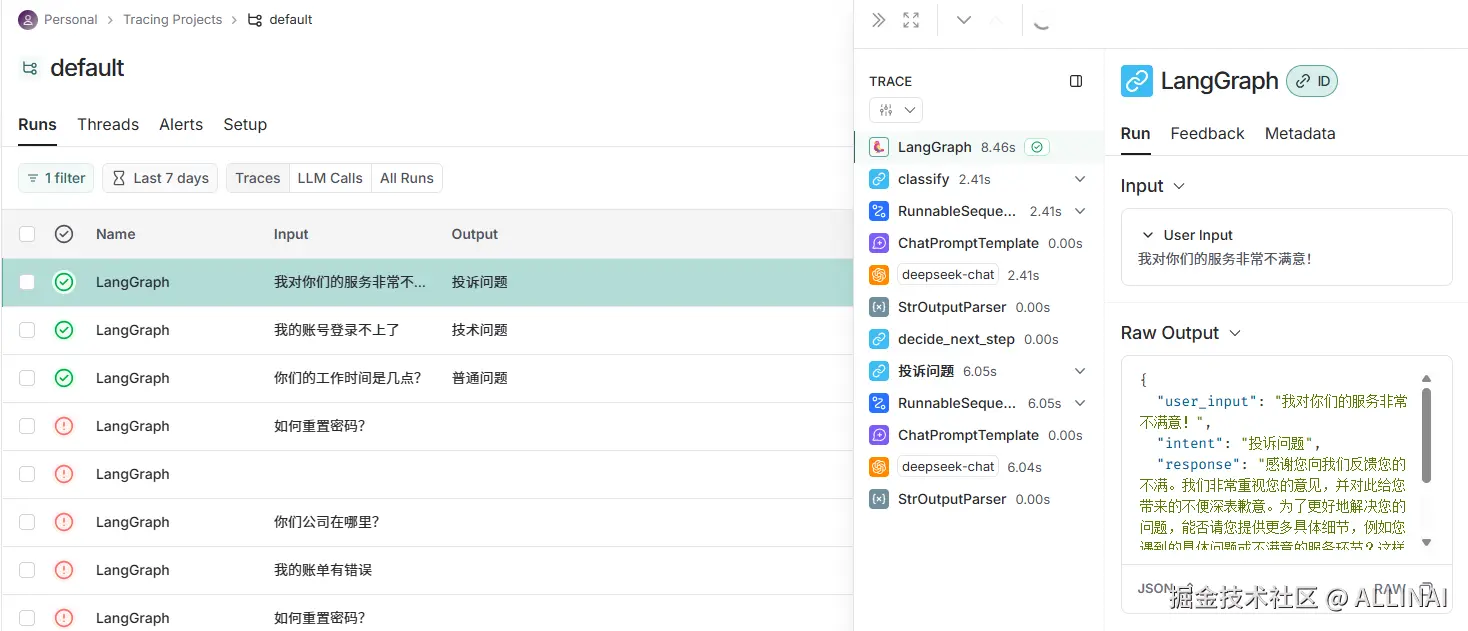Collapse the Input section chevron
Screen dimensions: 1468x631
coord(1179,187)
